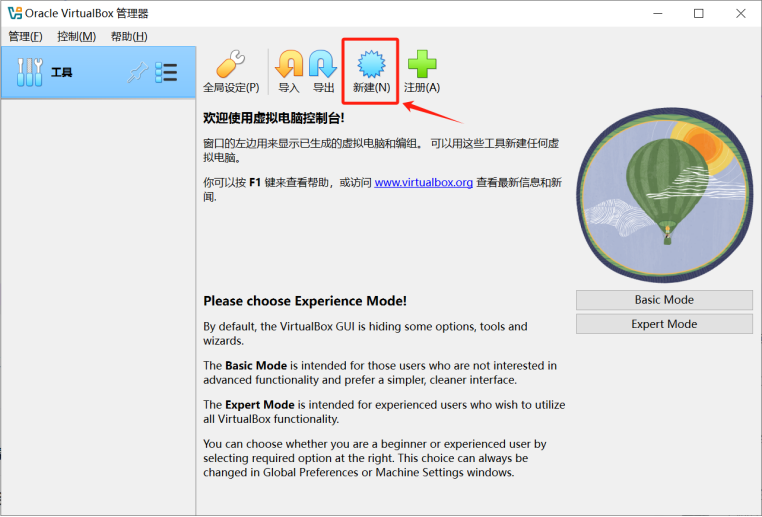Open the 管理(F) menu
The height and width of the screenshot is (517, 762).
[x=25, y=36]
